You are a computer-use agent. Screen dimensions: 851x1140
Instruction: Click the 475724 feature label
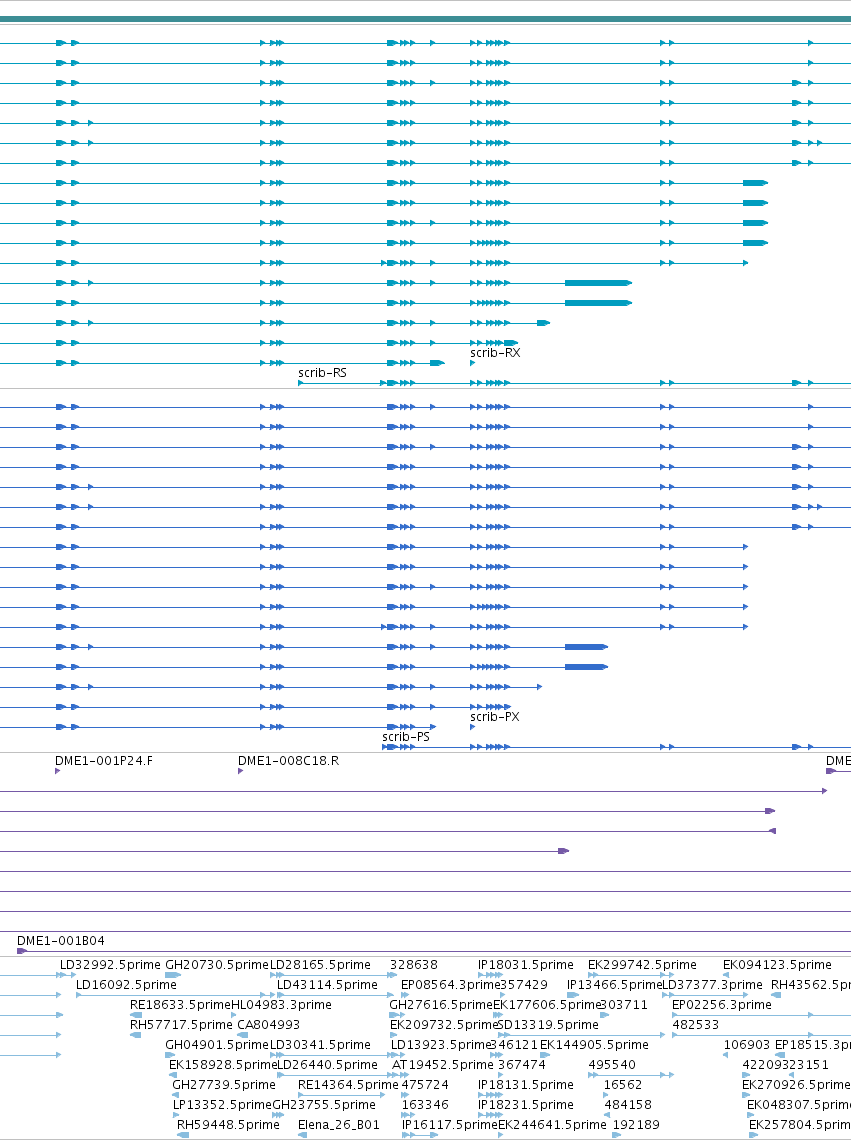426,1085
